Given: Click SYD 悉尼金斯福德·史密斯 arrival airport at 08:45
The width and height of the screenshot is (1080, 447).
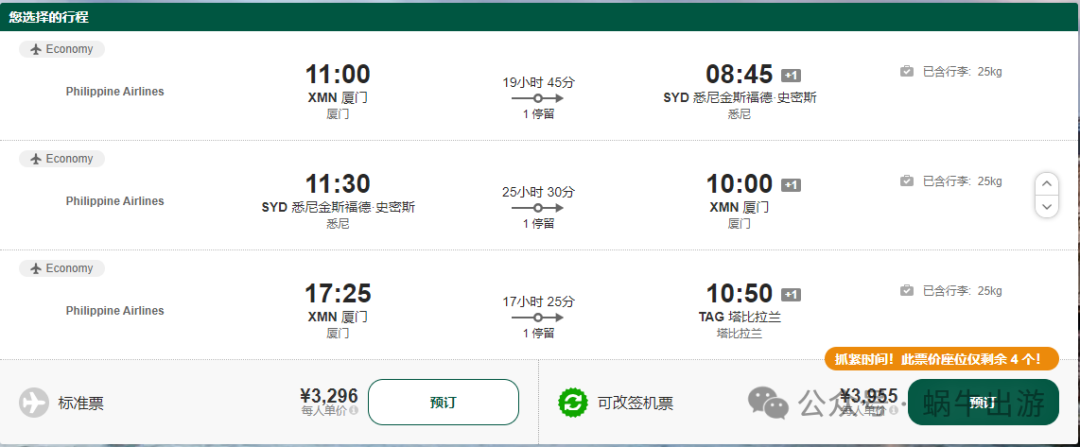Looking at the screenshot, I should point(740,98).
